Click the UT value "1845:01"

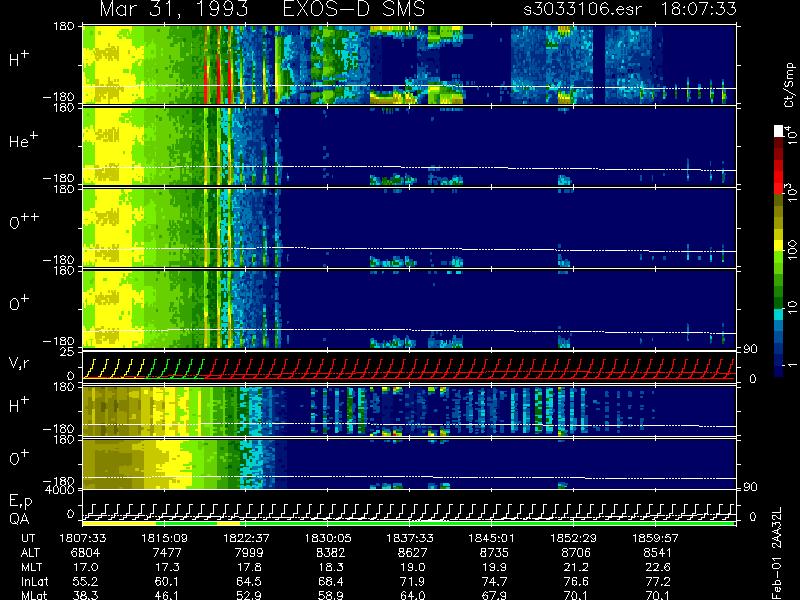click(491, 538)
